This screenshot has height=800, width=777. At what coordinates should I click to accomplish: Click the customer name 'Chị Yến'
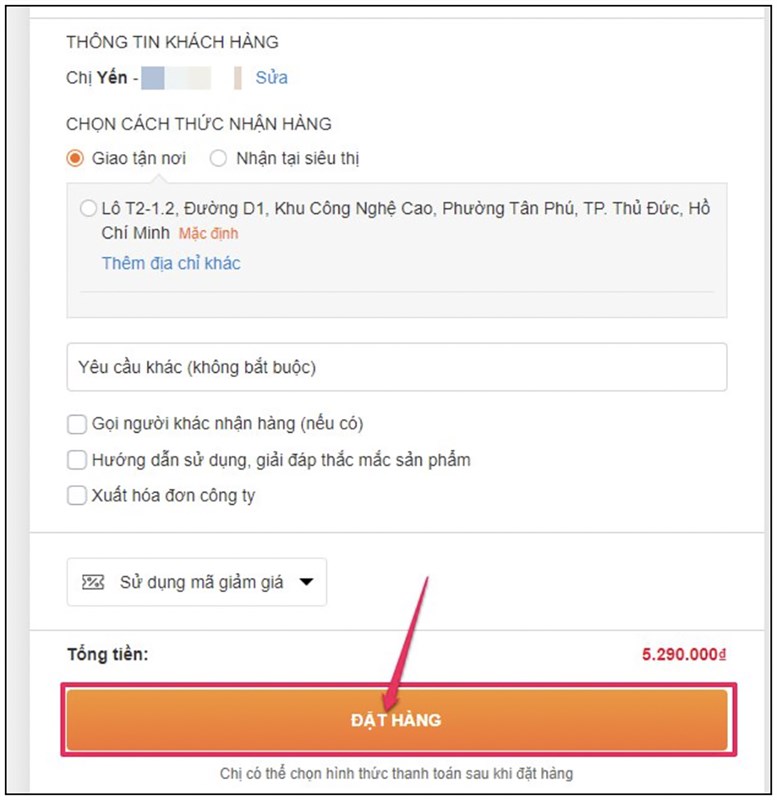pos(97,77)
